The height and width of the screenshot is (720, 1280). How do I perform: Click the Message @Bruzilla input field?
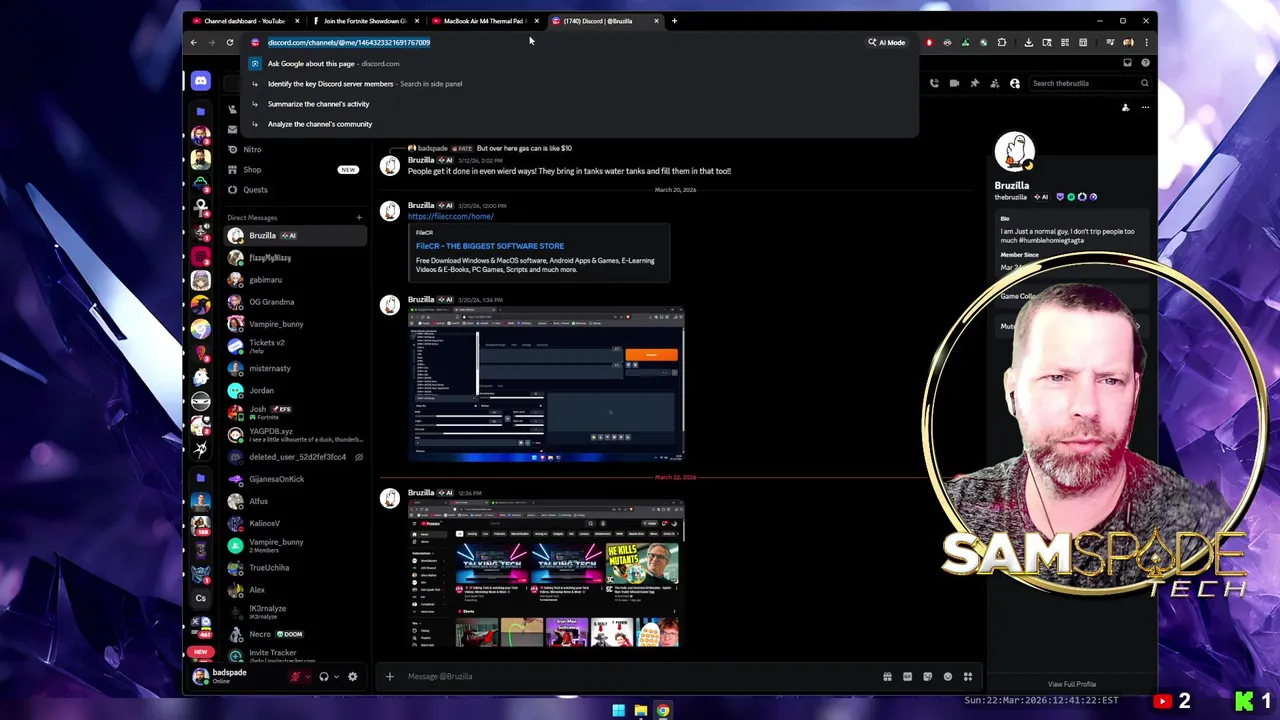tap(640, 677)
